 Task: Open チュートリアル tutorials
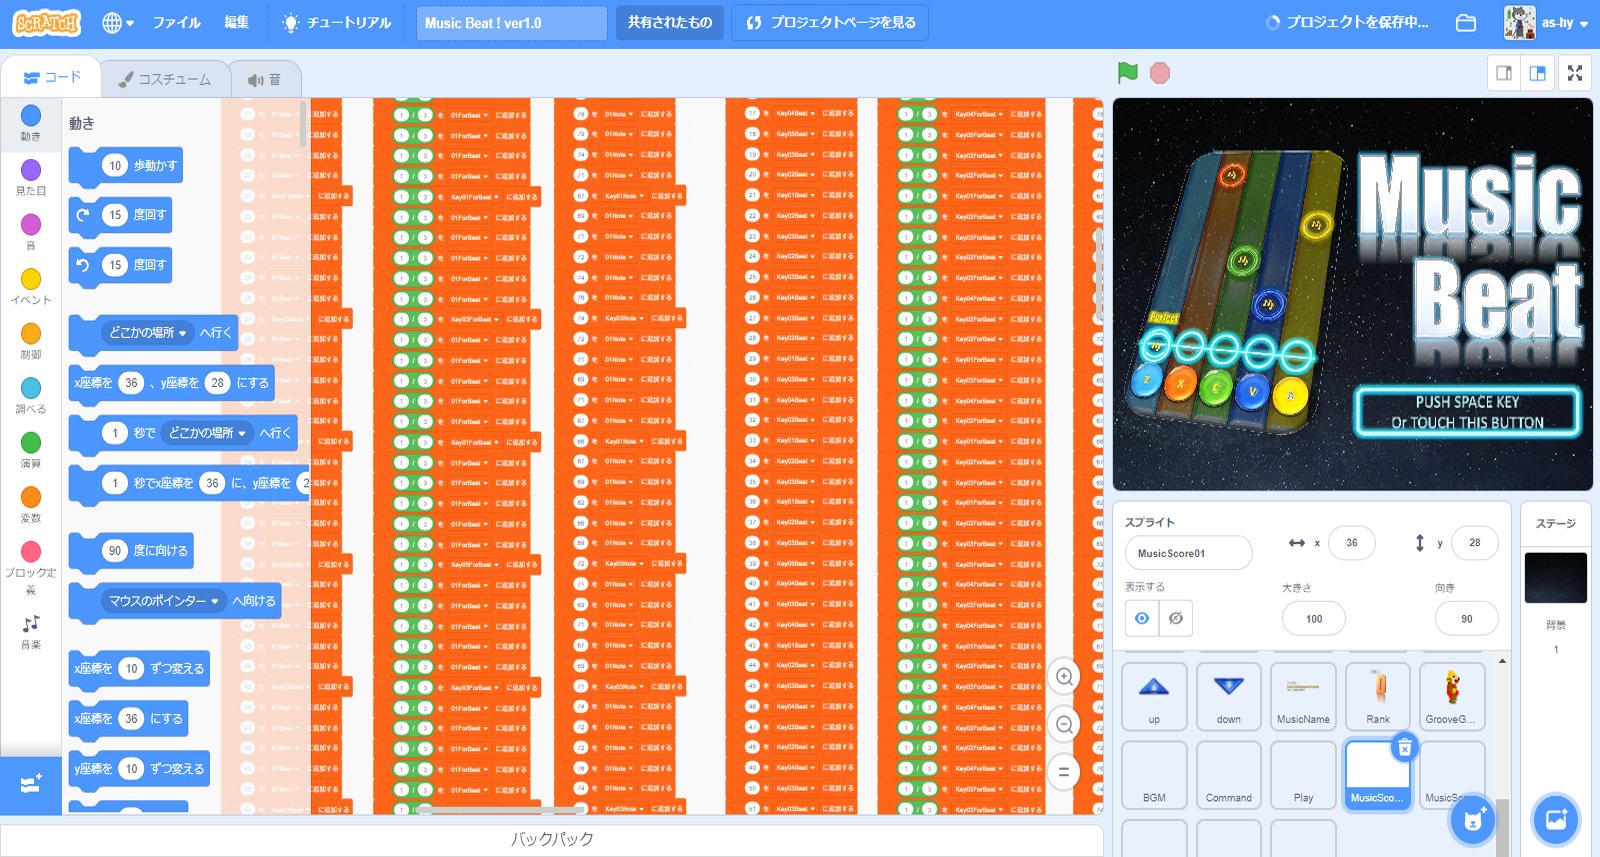coord(337,22)
